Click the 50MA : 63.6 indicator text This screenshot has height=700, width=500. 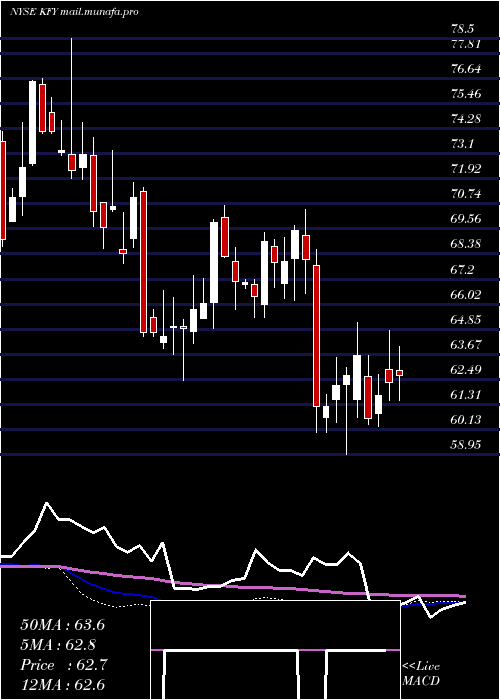pos(62,625)
